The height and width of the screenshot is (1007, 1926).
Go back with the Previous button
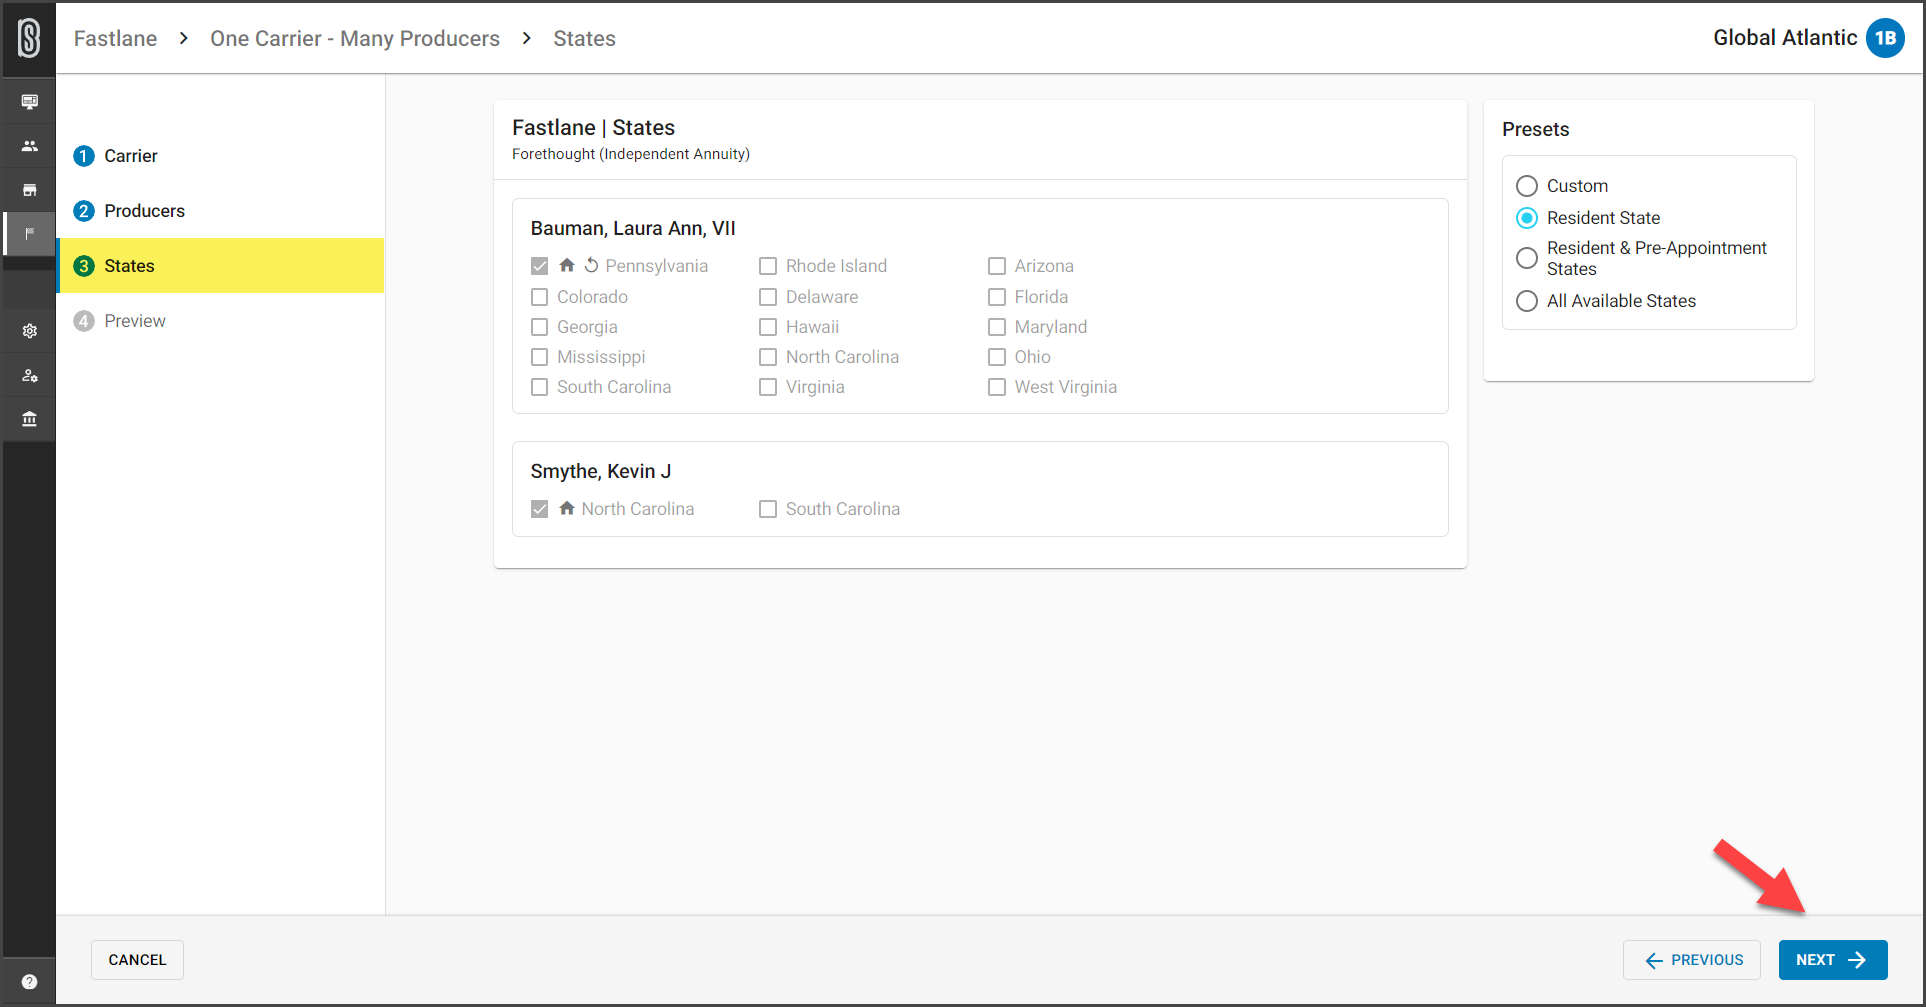(x=1692, y=960)
